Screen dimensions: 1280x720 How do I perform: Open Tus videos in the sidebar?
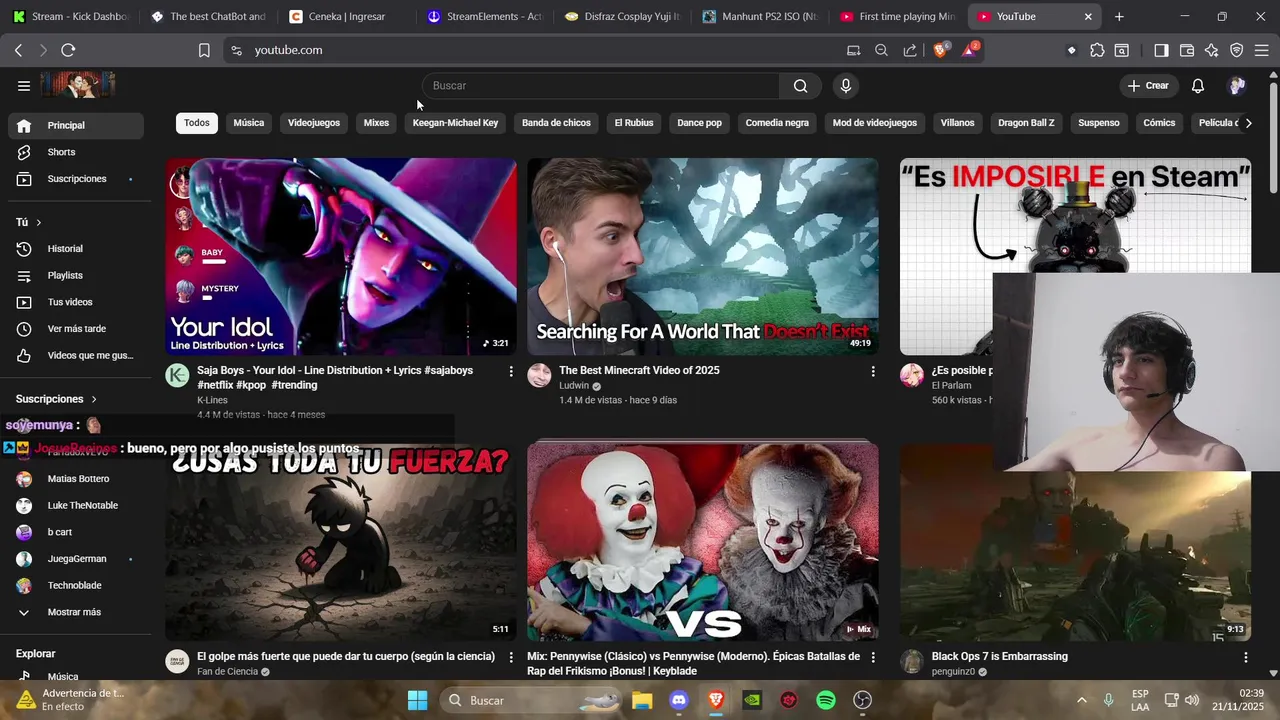click(x=76, y=302)
